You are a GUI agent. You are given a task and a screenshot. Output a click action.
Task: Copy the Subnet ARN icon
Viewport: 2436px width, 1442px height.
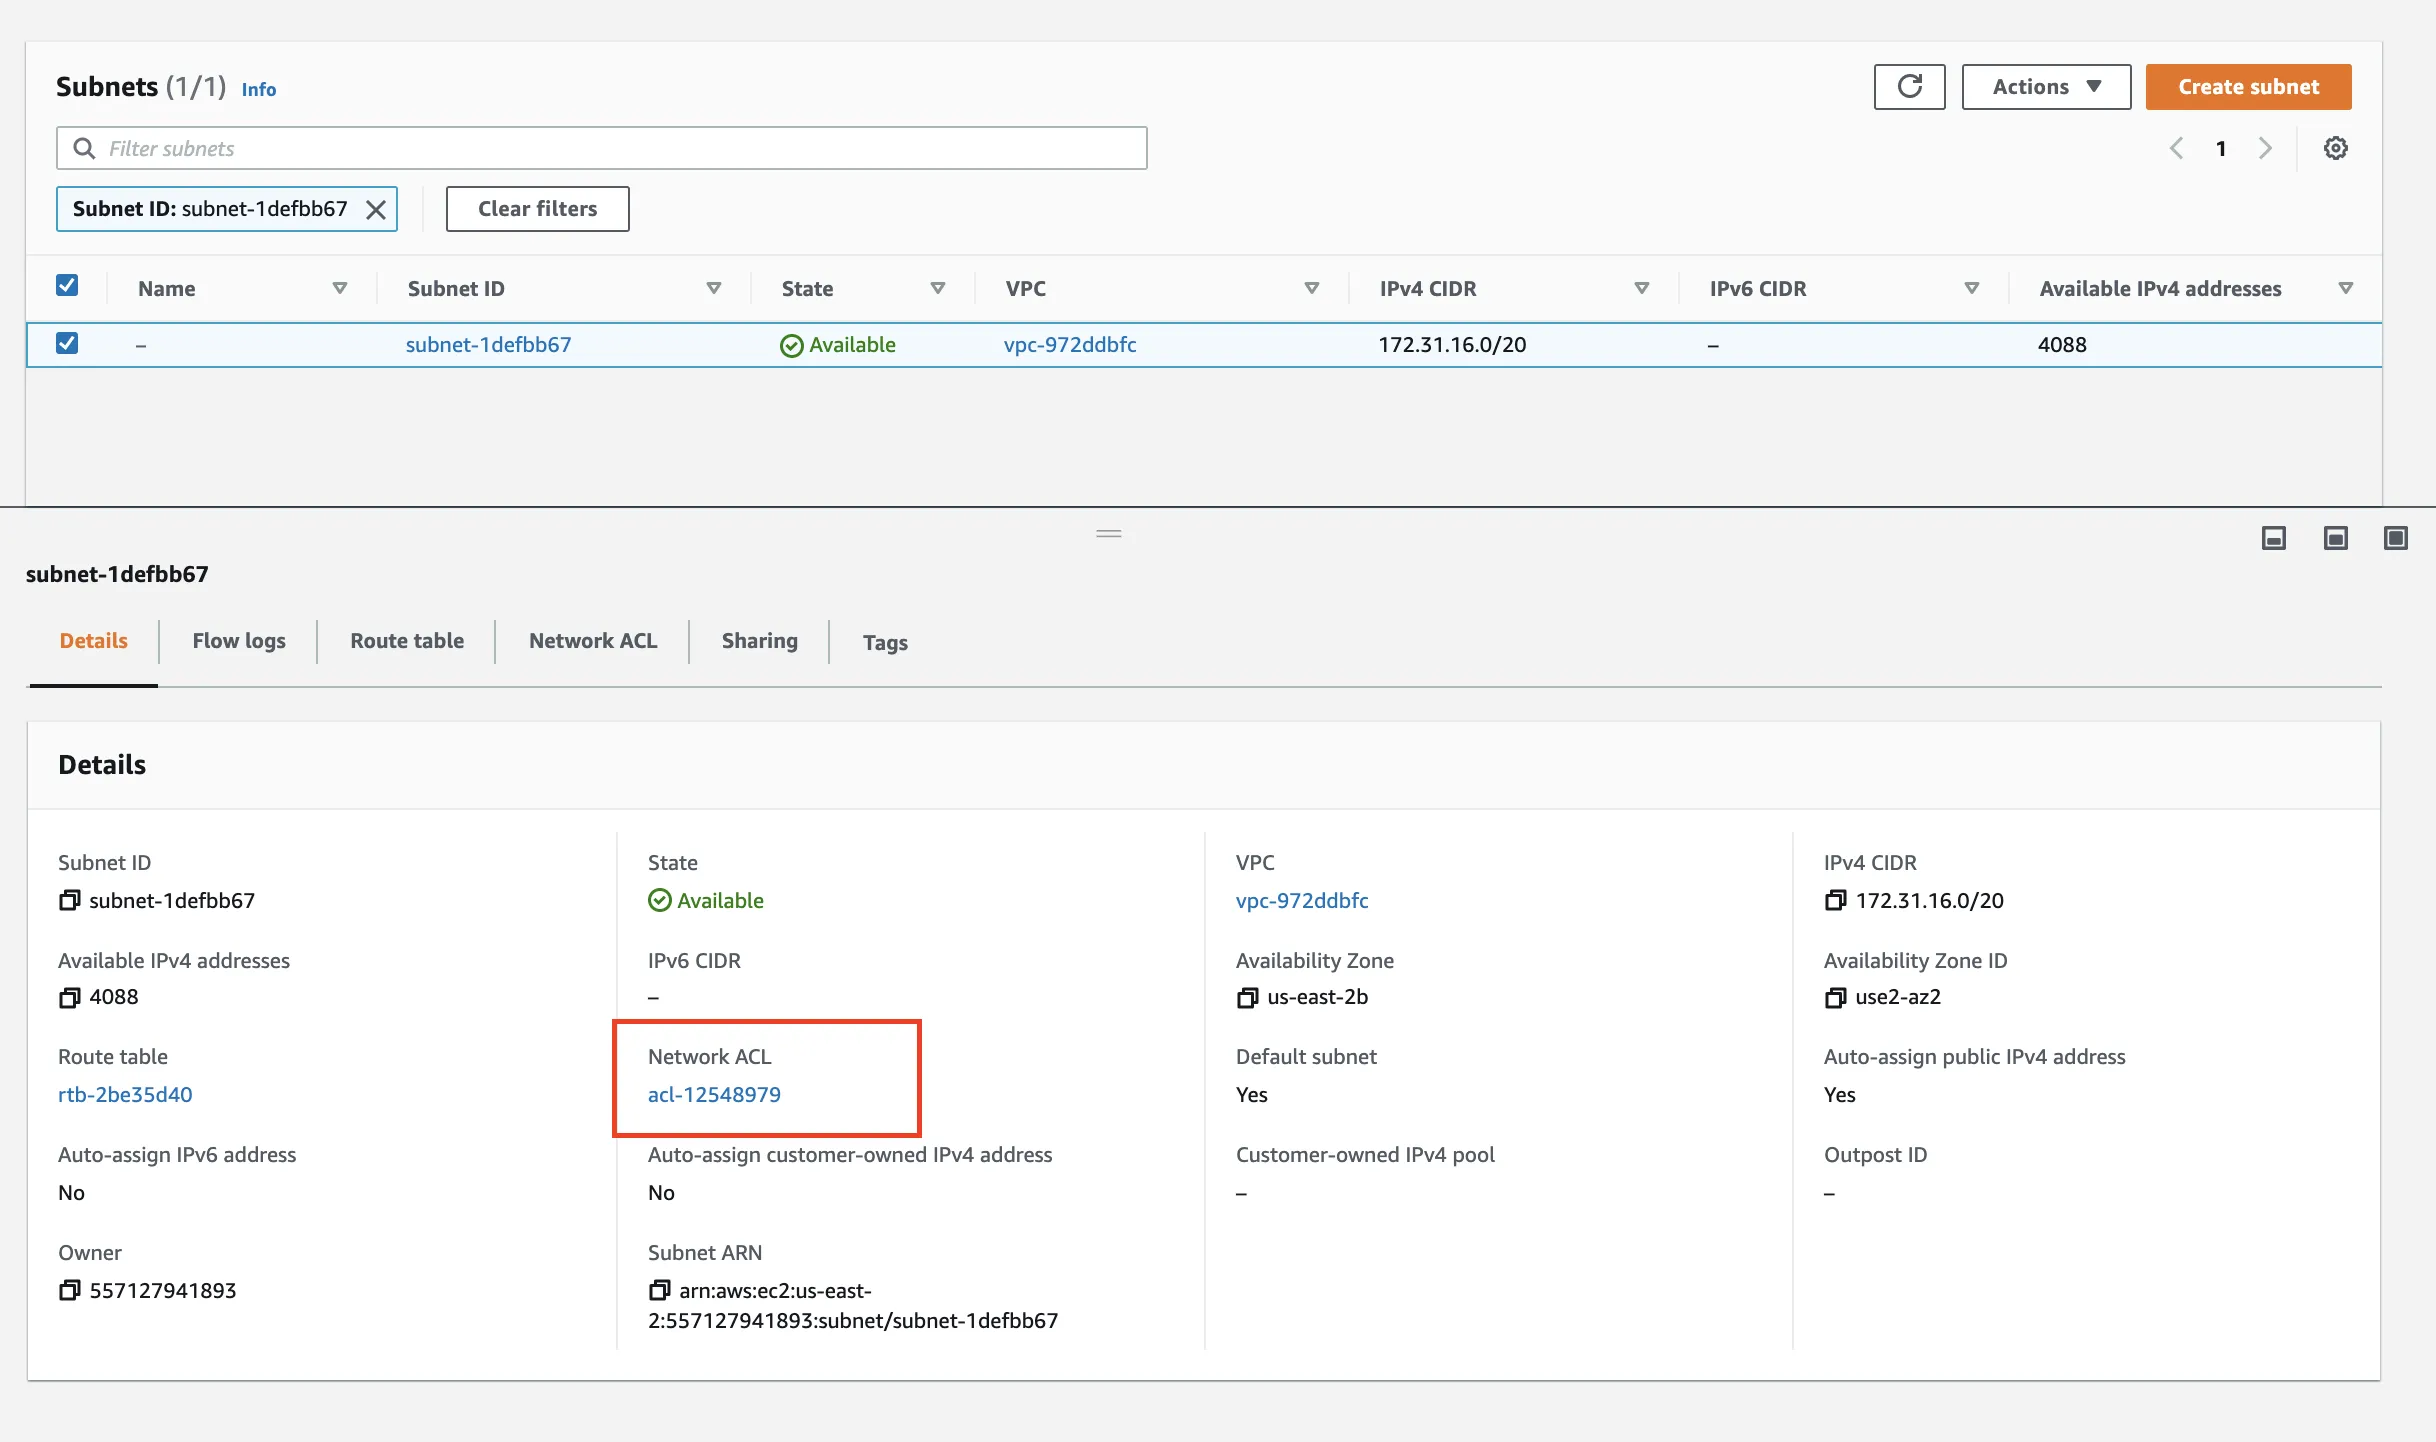tap(659, 1291)
